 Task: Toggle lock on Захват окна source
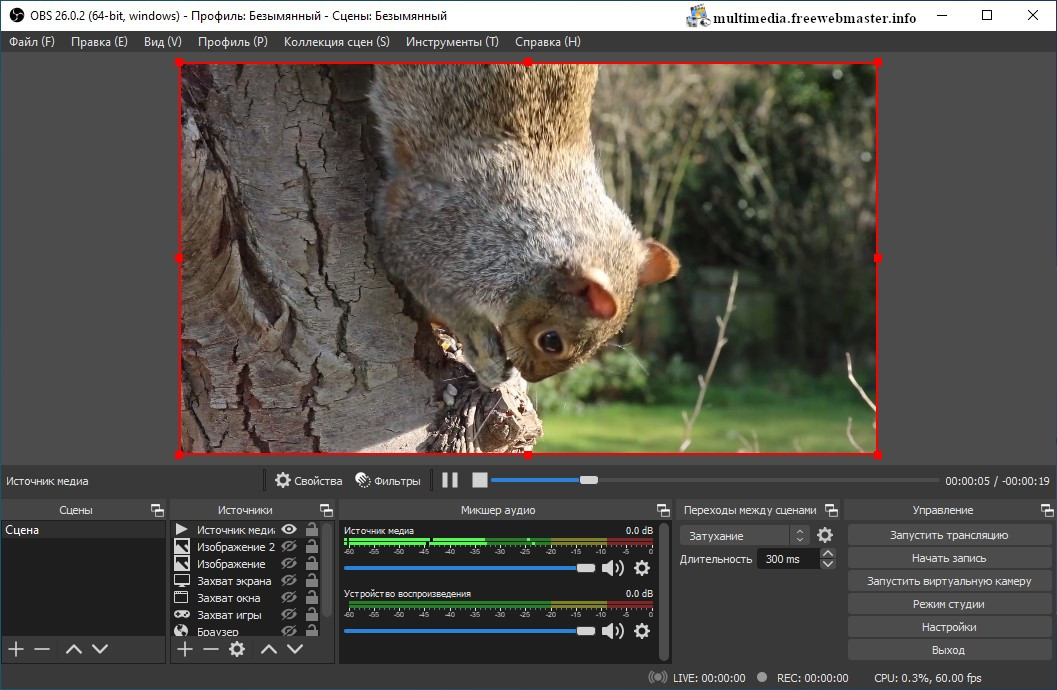click(311, 597)
